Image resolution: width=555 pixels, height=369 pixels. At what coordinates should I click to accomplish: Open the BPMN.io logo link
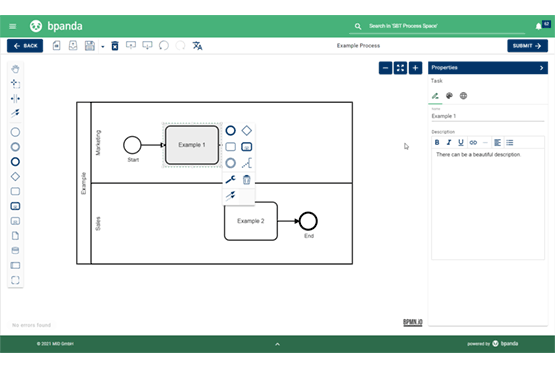coord(413,322)
